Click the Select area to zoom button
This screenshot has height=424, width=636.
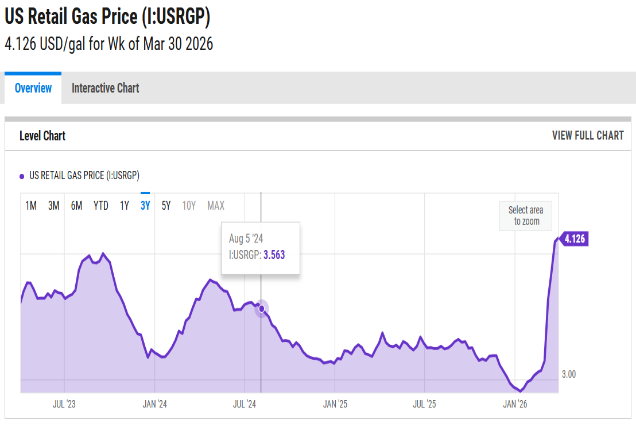(x=525, y=215)
